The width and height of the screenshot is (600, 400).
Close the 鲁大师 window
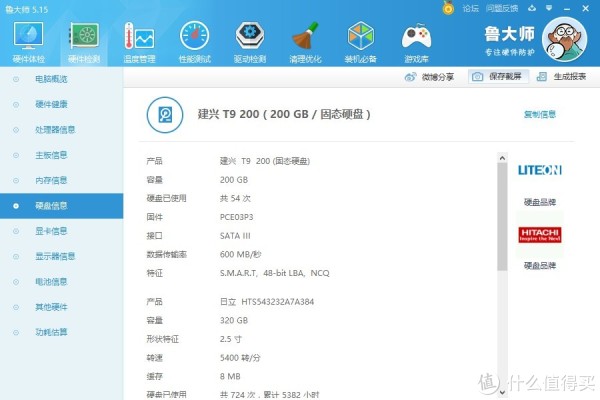coord(585,8)
